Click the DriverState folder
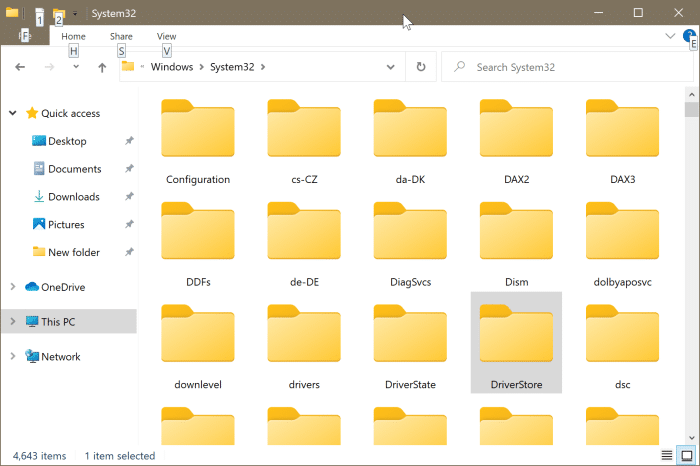 click(x=410, y=348)
